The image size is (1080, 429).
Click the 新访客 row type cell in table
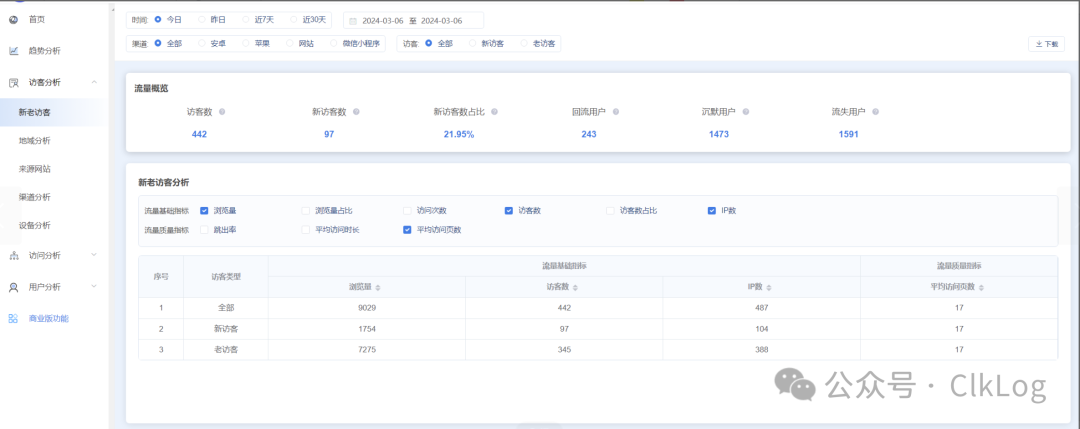(226, 329)
